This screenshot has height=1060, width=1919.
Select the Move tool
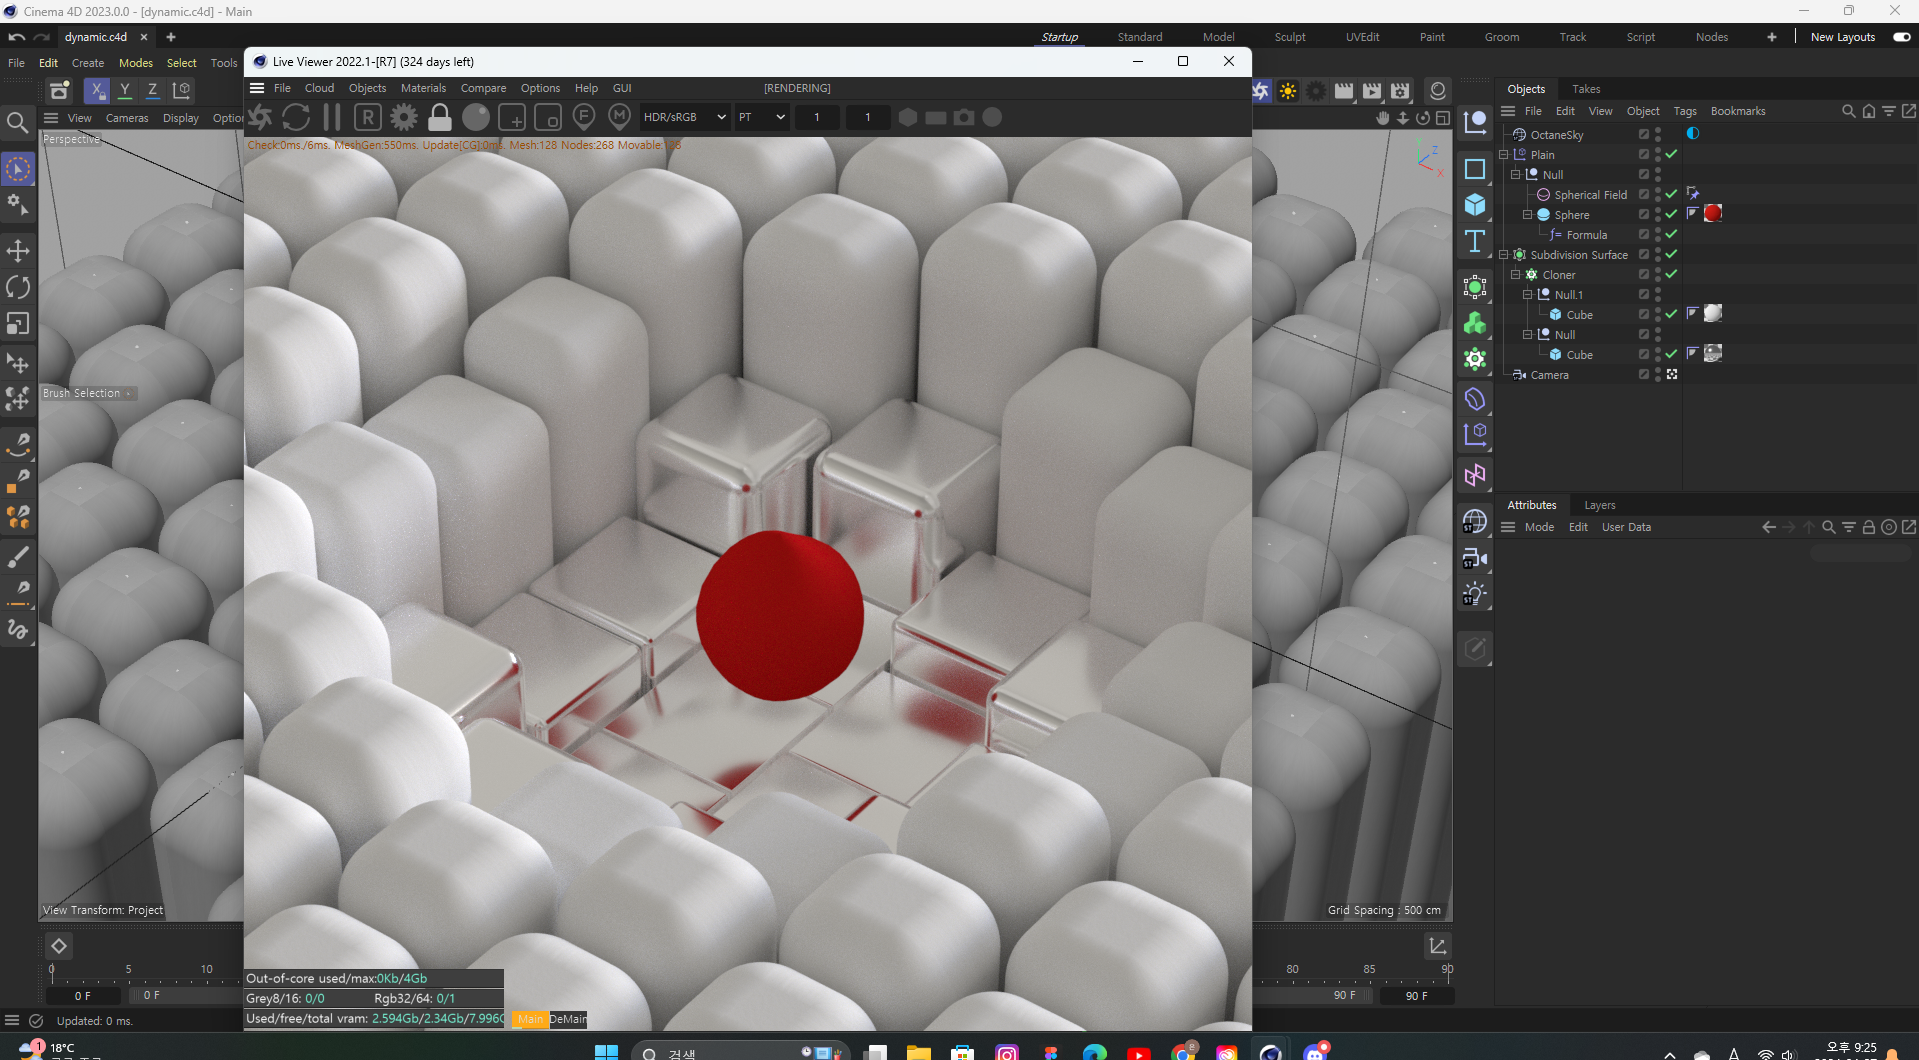pyautogui.click(x=18, y=251)
